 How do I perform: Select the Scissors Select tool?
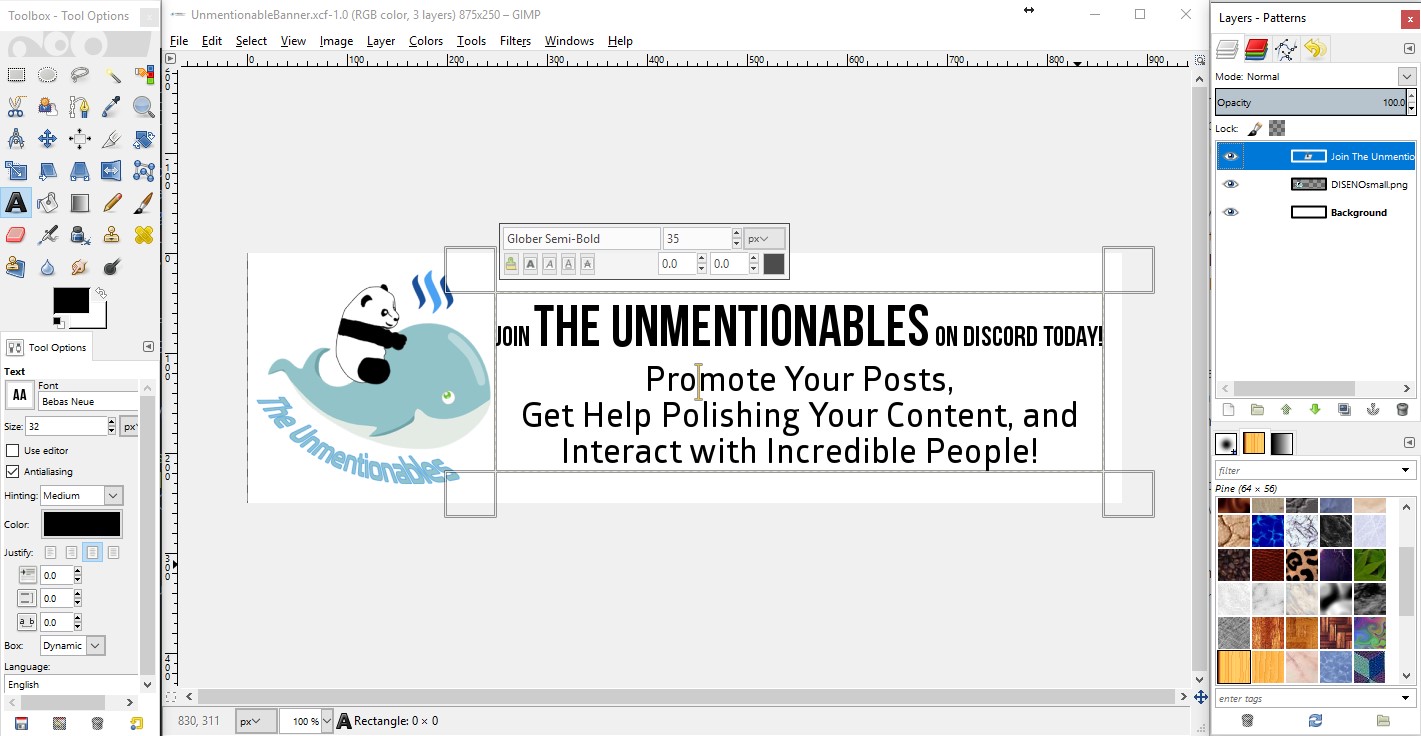coord(15,107)
